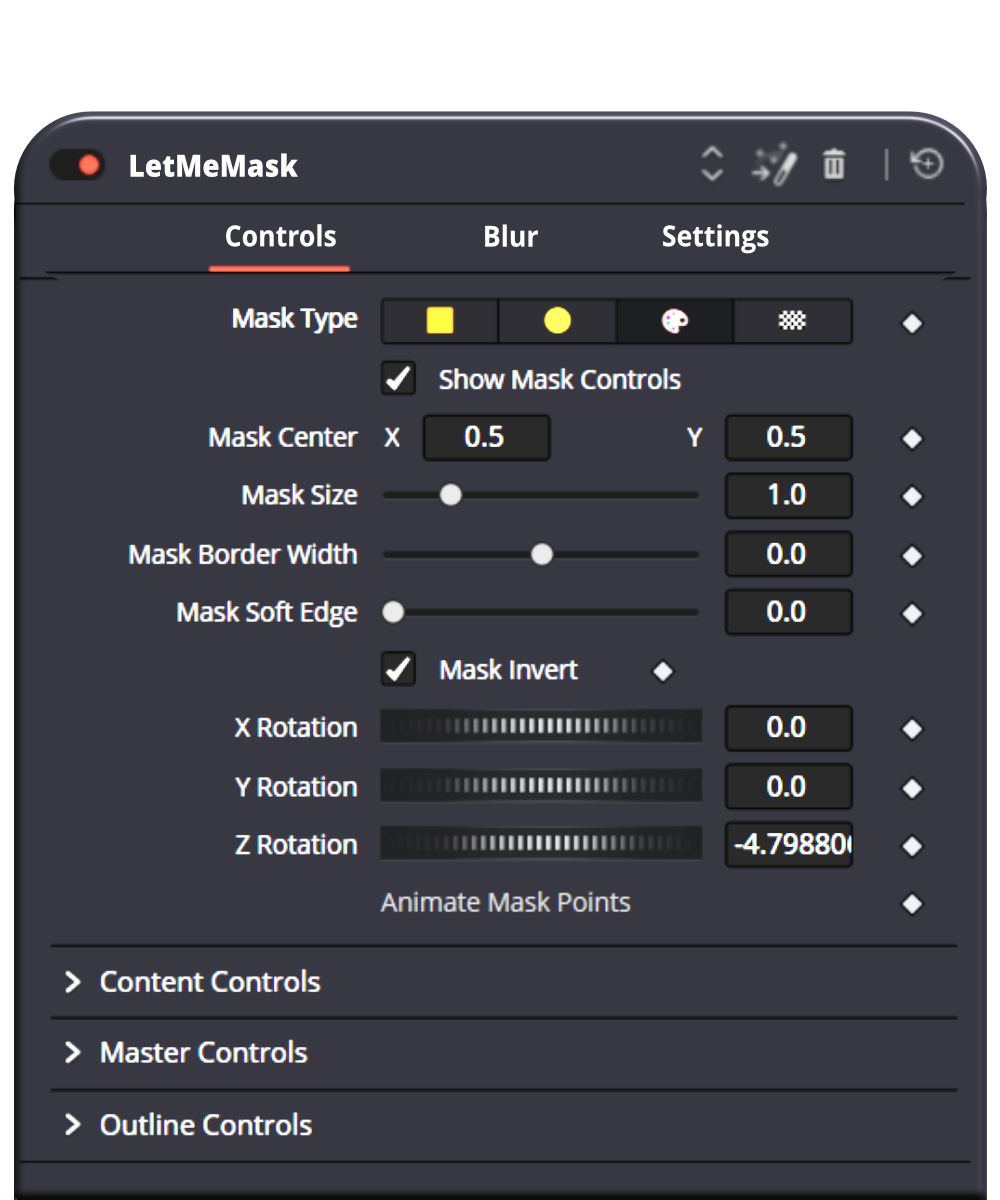Switch to the Blur tab

click(x=510, y=237)
